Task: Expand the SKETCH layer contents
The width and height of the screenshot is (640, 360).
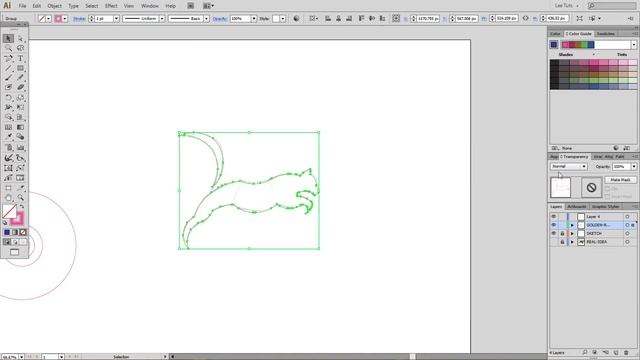Action: point(572,233)
